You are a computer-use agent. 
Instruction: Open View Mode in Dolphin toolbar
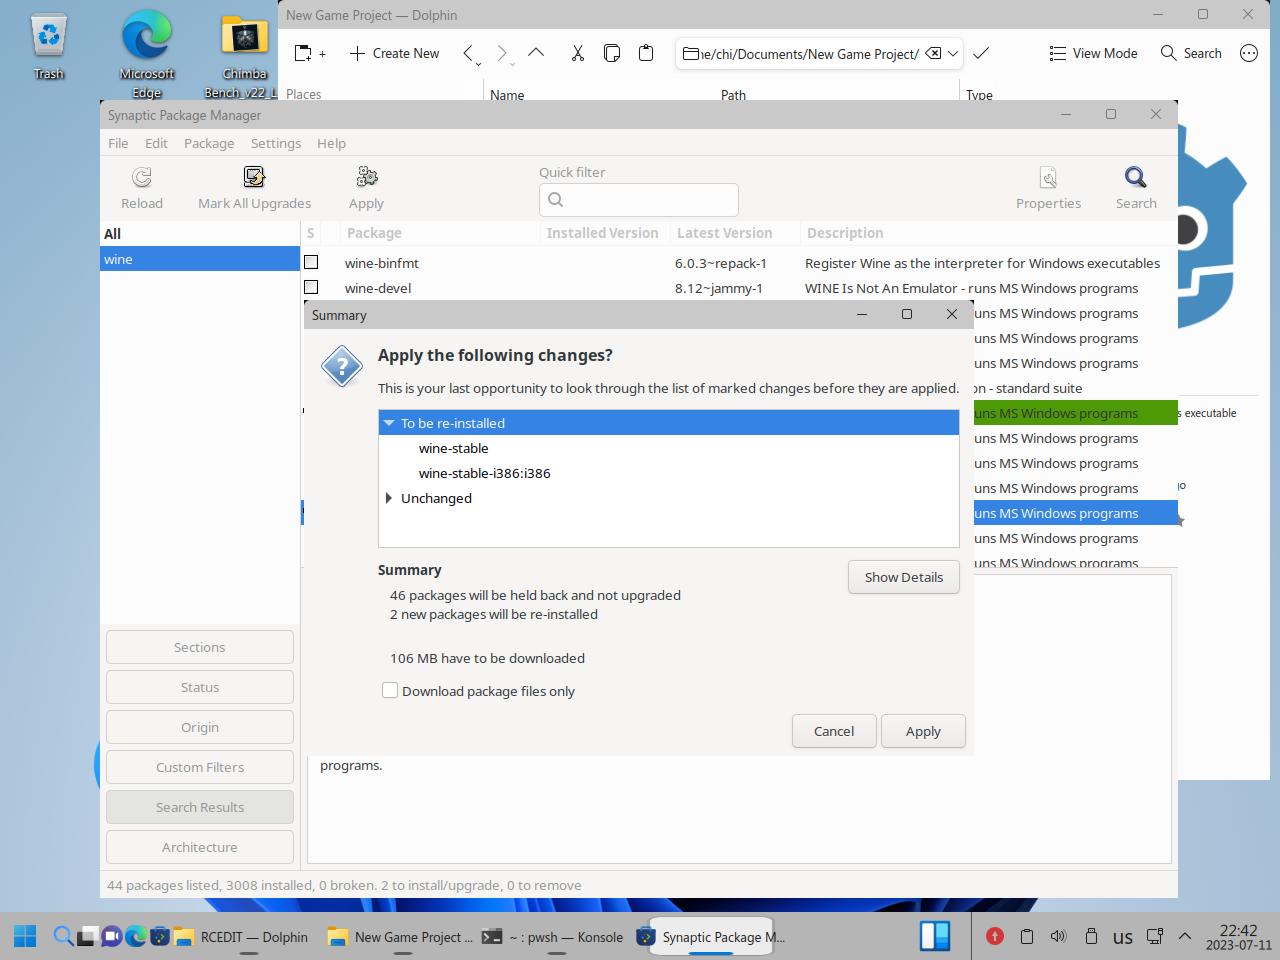pyautogui.click(x=1093, y=53)
